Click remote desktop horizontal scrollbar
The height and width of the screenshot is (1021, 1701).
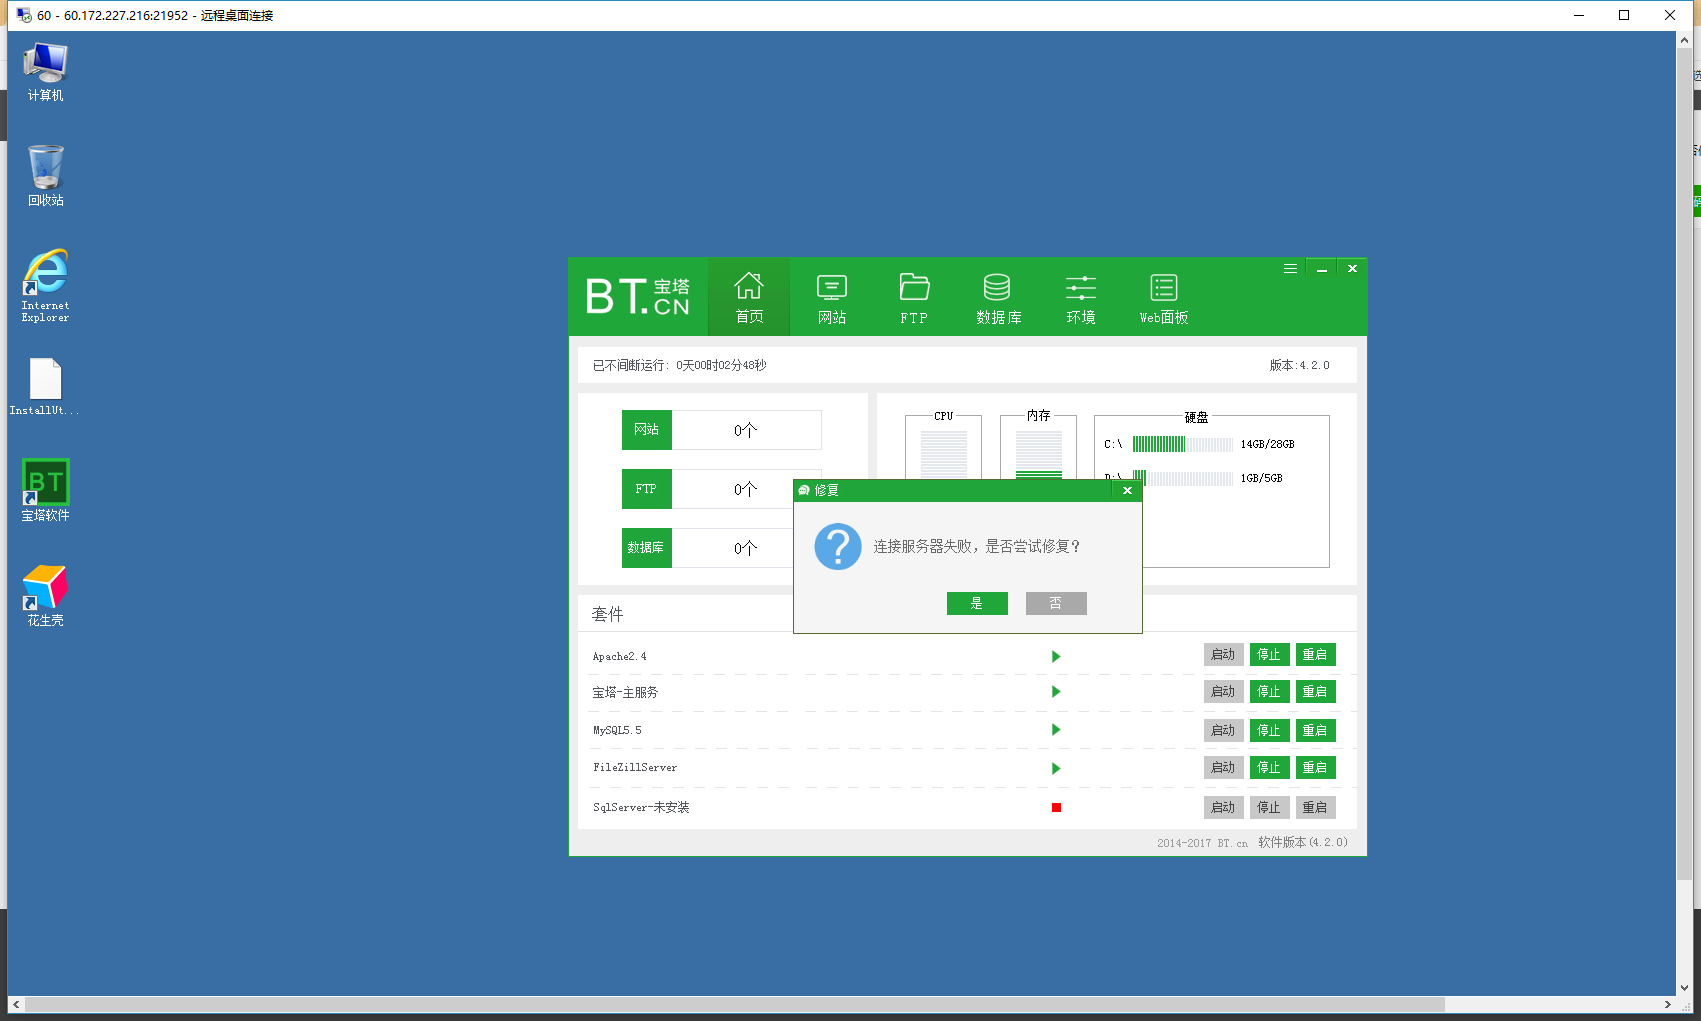coord(735,1004)
